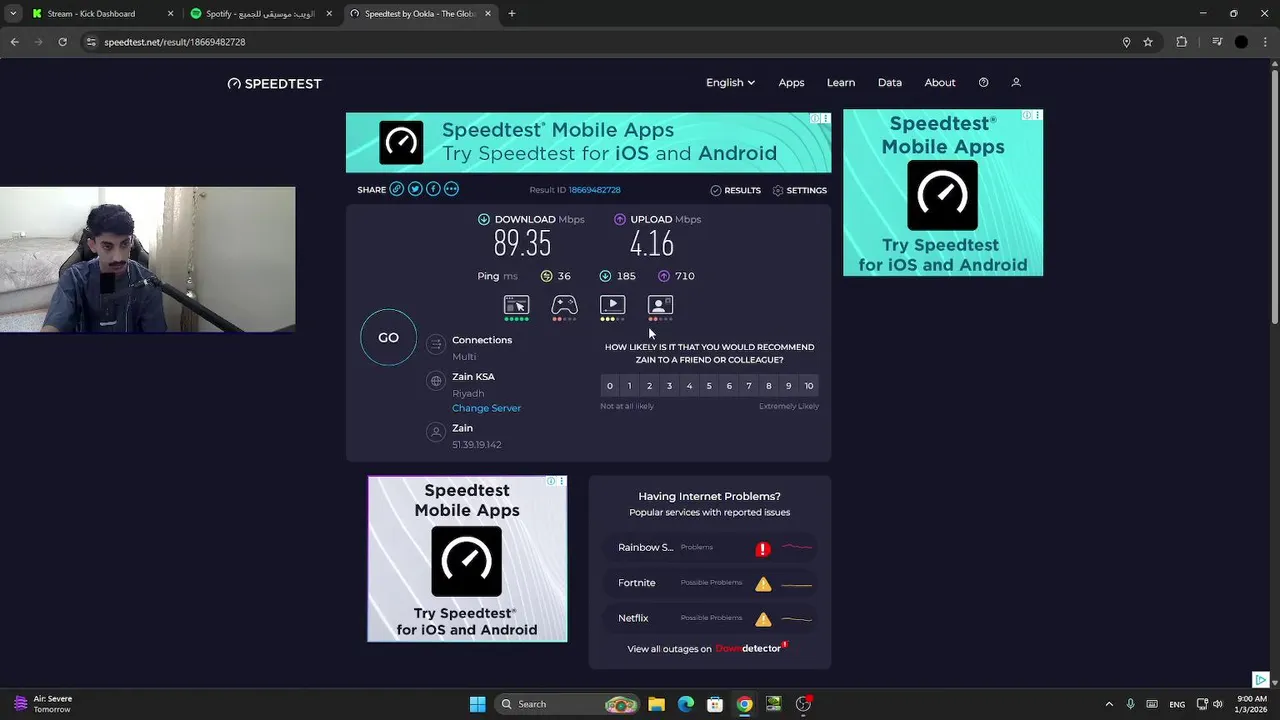Open Chrome profile avatar
The height and width of the screenshot is (720, 1280).
[x=1241, y=42]
